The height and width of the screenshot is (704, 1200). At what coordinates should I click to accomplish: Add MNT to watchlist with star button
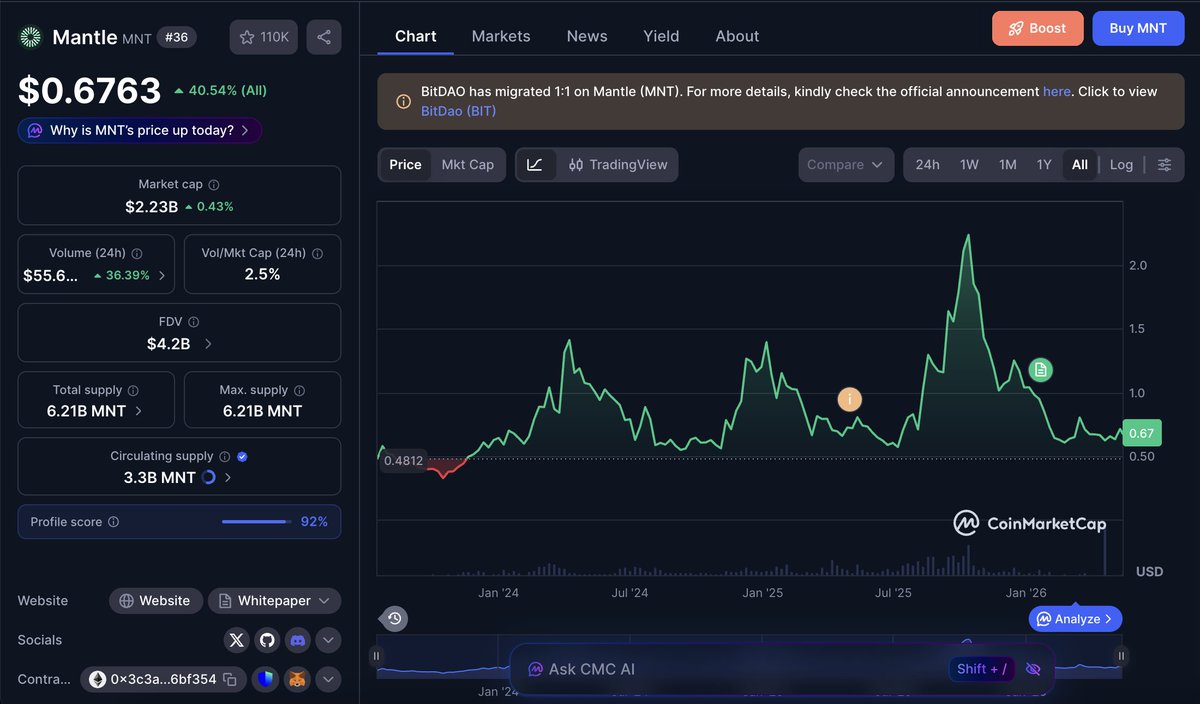(264, 37)
